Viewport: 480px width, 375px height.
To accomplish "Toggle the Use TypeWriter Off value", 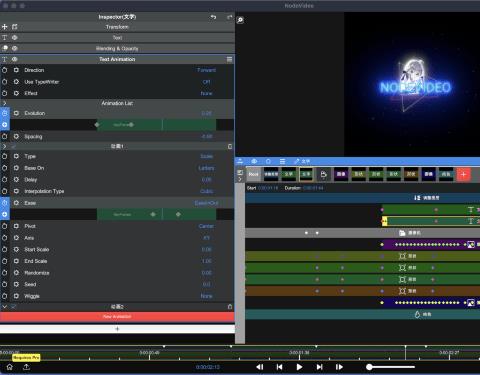I will (206, 82).
